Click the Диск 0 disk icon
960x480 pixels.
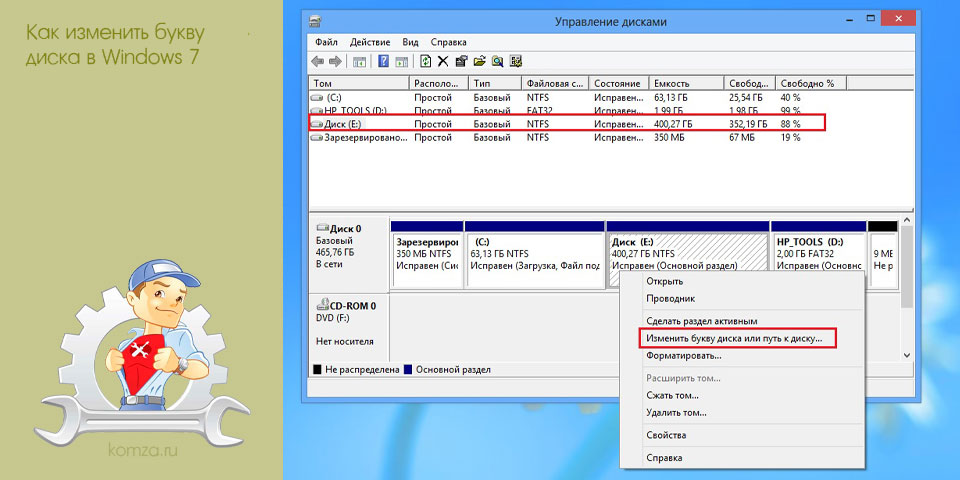pyautogui.click(x=323, y=229)
